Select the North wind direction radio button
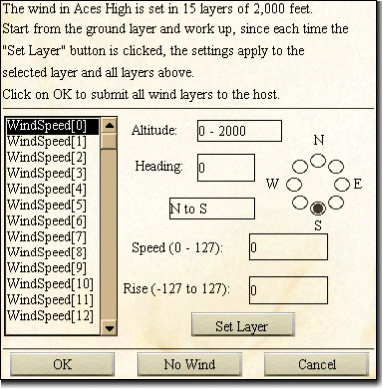The image size is (383, 389). click(x=318, y=161)
